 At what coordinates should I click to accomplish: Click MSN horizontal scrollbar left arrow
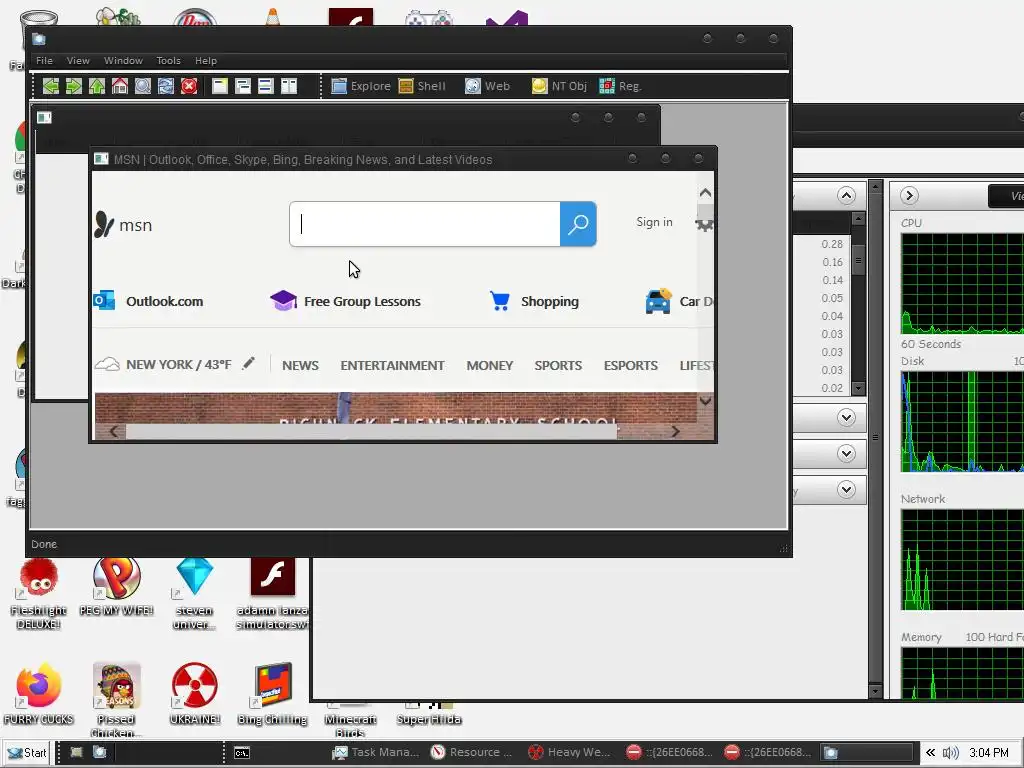click(x=114, y=432)
